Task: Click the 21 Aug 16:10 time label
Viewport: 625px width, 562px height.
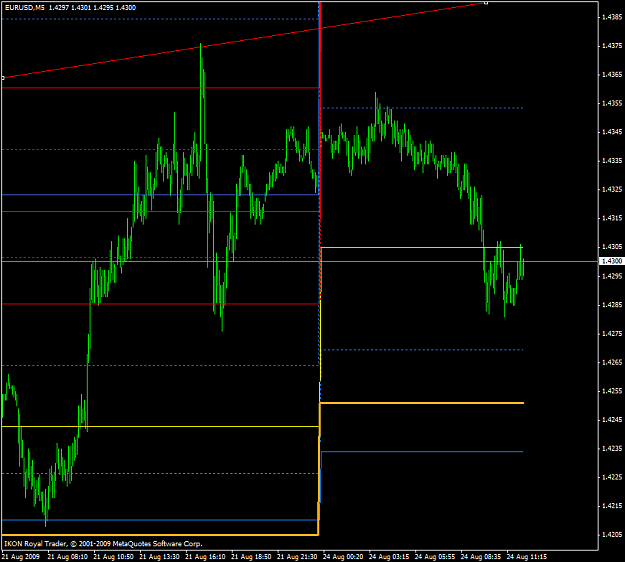Action: 205,556
